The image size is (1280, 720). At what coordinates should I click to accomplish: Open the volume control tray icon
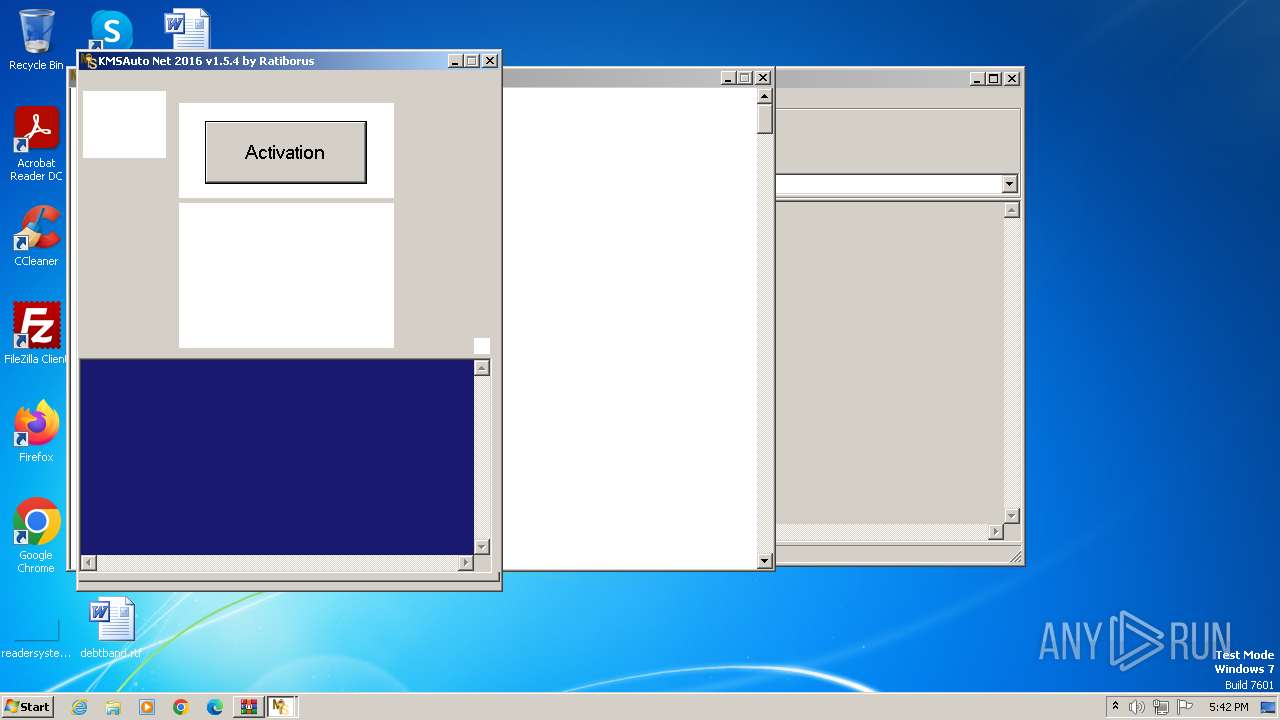click(1137, 707)
